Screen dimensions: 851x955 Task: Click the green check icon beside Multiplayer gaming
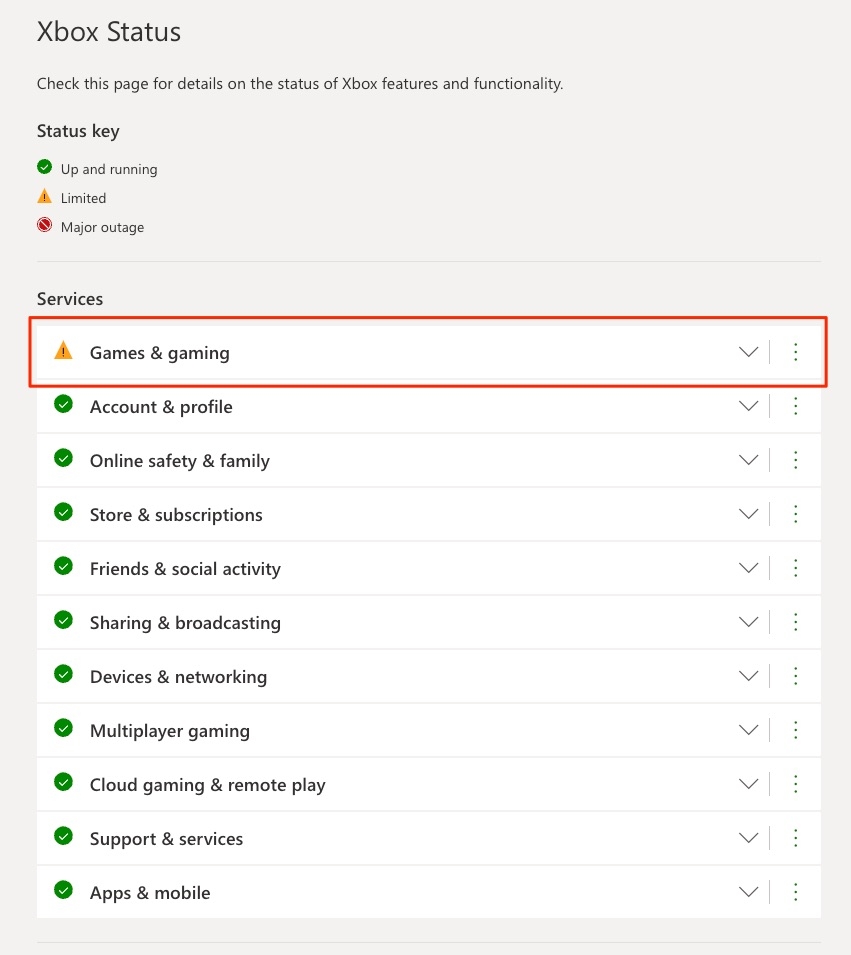tap(63, 728)
